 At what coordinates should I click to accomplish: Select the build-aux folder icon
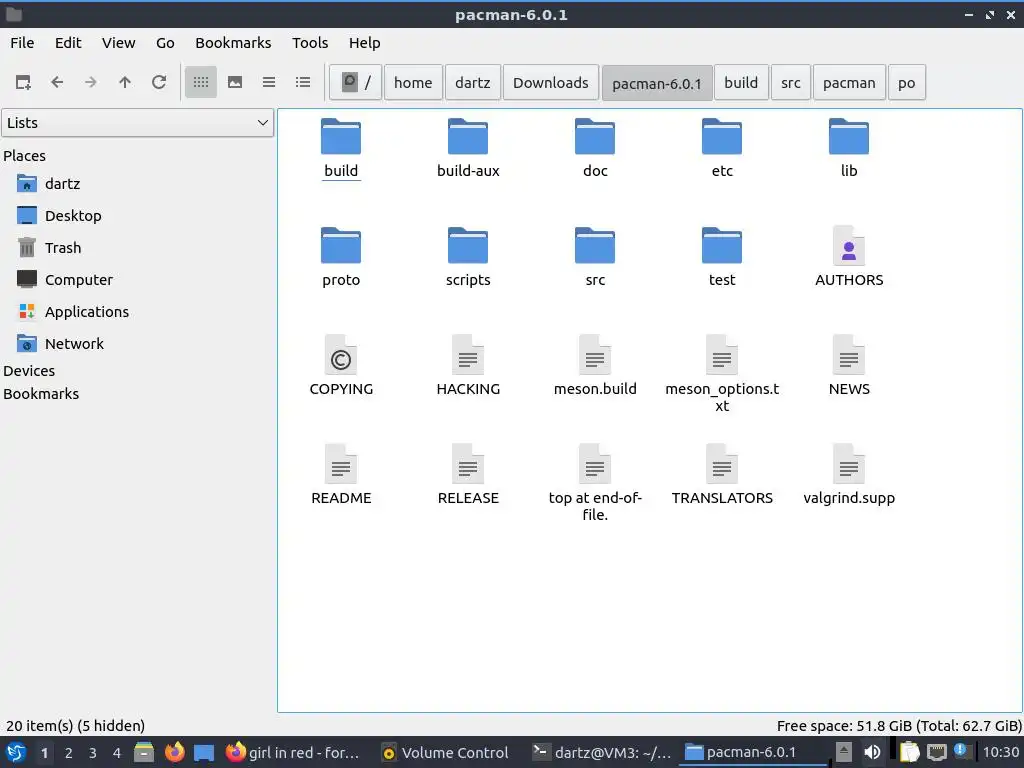[x=468, y=136]
